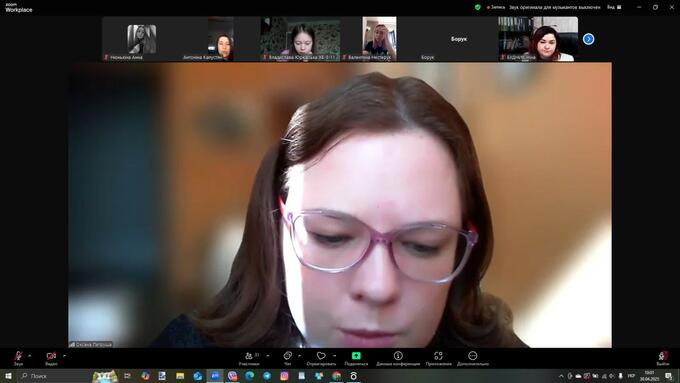
Task: Expand audio options arrow beside Звук
Action: 29,356
